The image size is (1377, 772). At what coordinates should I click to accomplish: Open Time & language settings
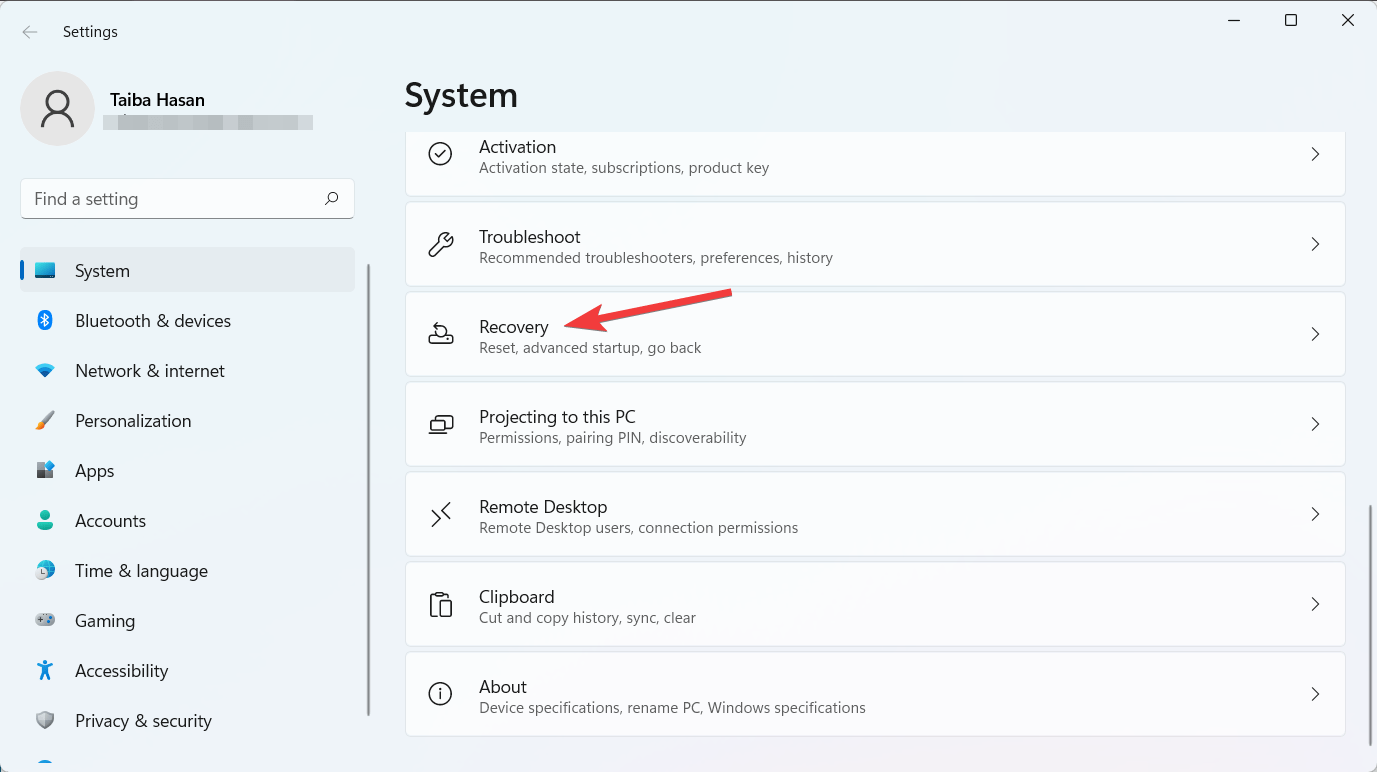coord(141,571)
